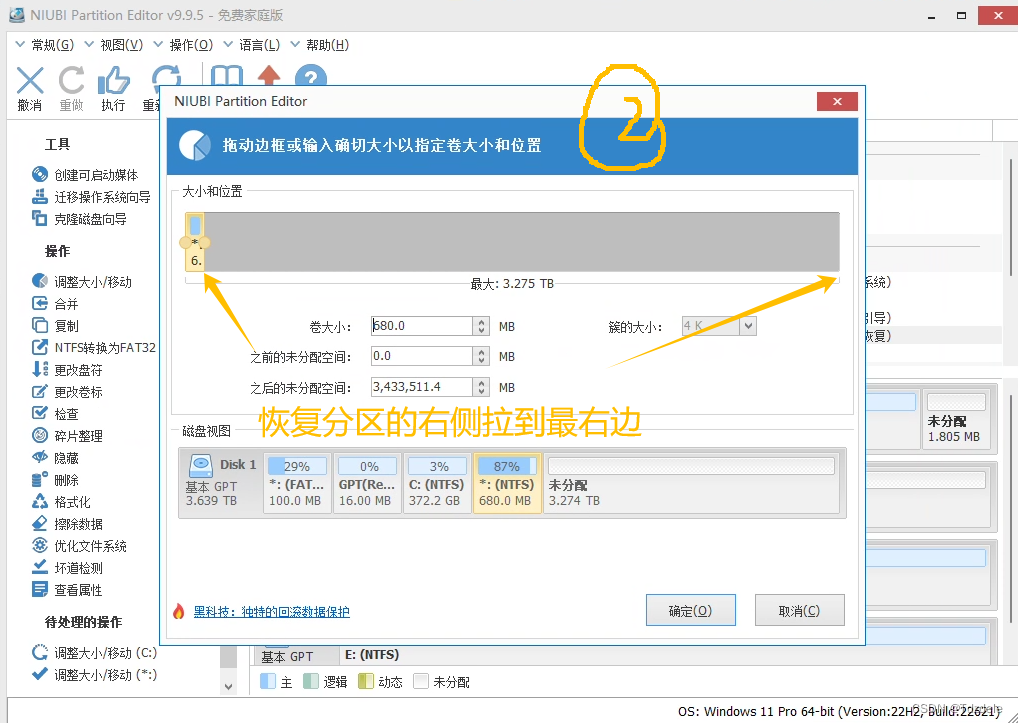
Task: Toggle pending operation 调整大小/移动 (*:)
Action: [95, 675]
